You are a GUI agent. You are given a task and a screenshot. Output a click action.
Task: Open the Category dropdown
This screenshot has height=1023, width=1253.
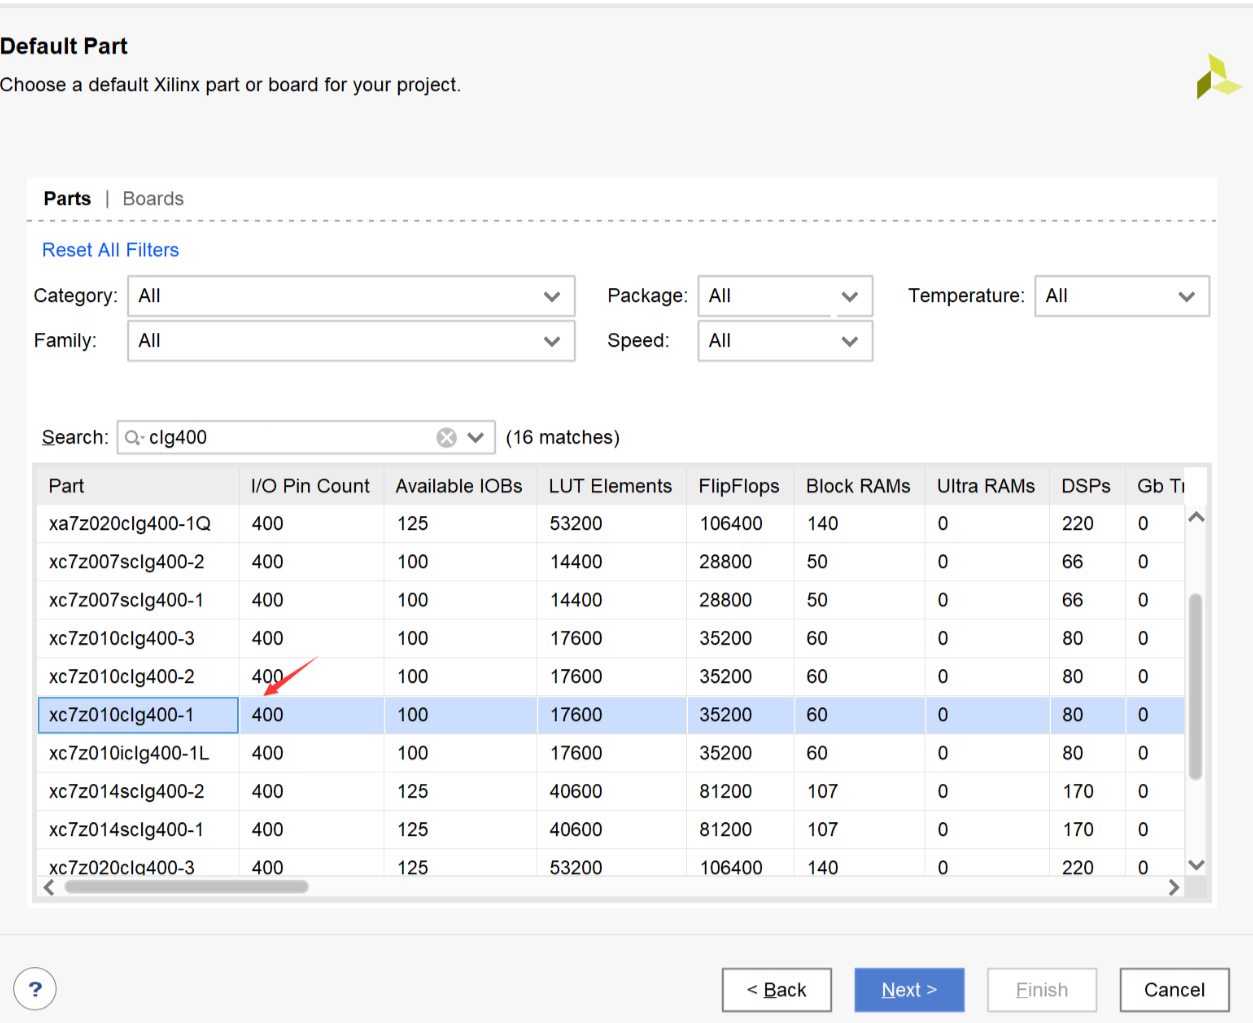(x=351, y=296)
